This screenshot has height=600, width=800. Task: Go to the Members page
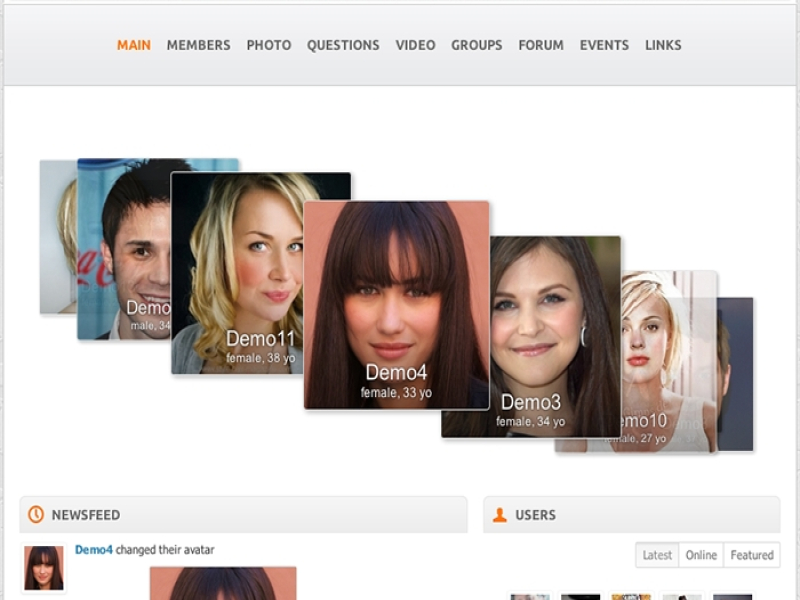click(x=198, y=45)
